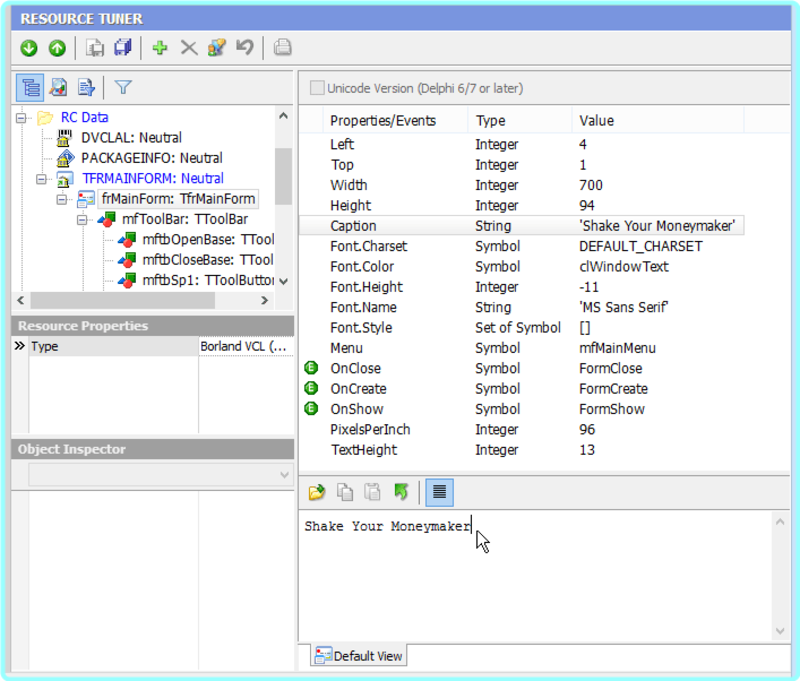Click the tree vertical scrollbar down arrow
The height and width of the screenshot is (681, 800).
[284, 281]
